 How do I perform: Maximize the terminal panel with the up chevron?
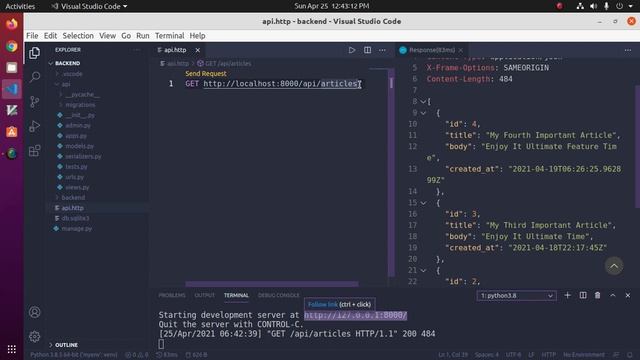point(613,295)
